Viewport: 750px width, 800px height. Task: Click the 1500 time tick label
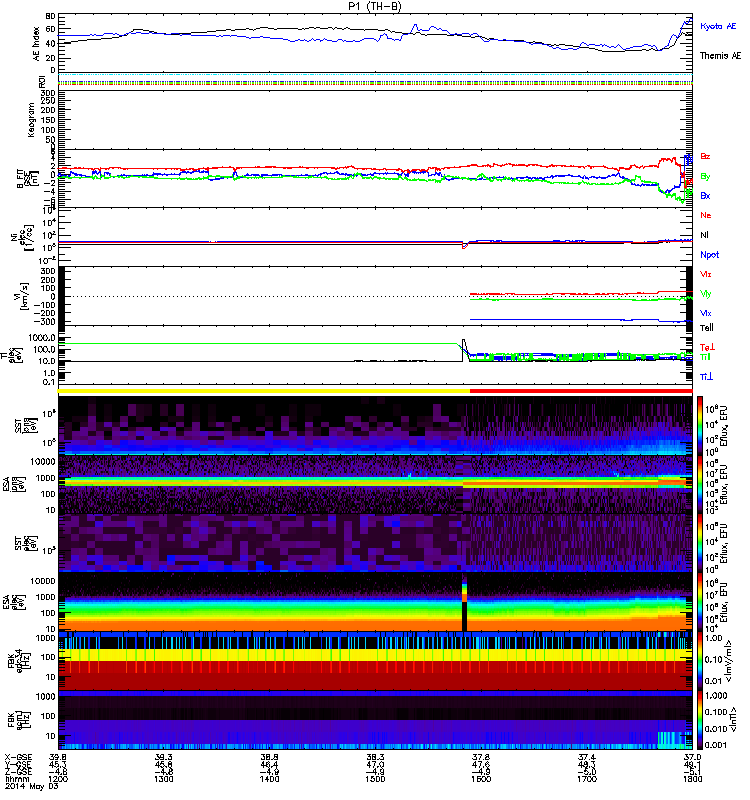click(x=375, y=779)
